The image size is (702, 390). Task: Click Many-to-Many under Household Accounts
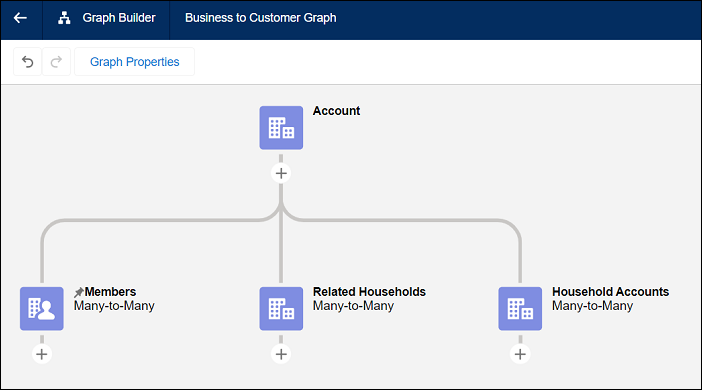coord(592,306)
